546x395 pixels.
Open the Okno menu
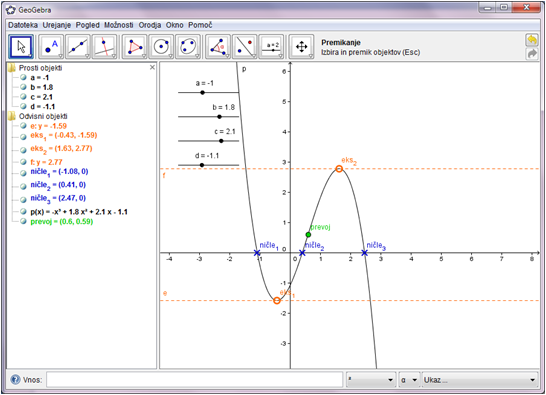pyautogui.click(x=174, y=25)
